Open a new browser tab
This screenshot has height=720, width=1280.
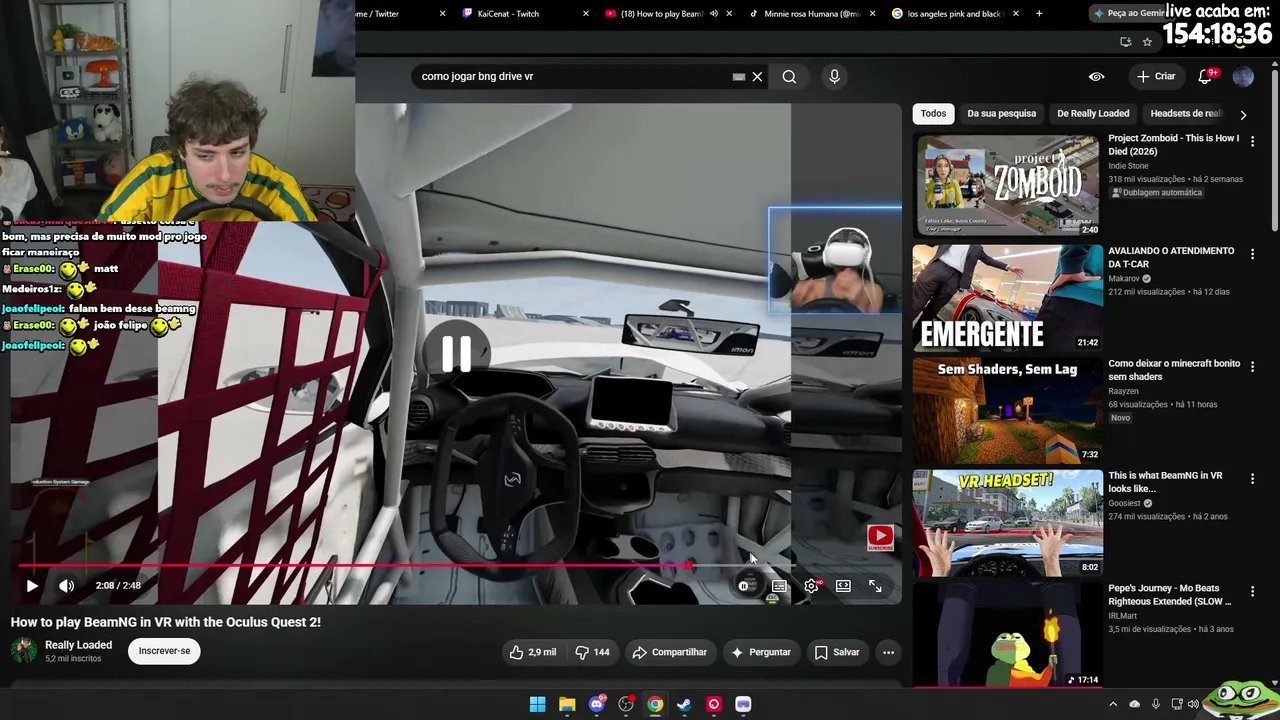point(1039,14)
